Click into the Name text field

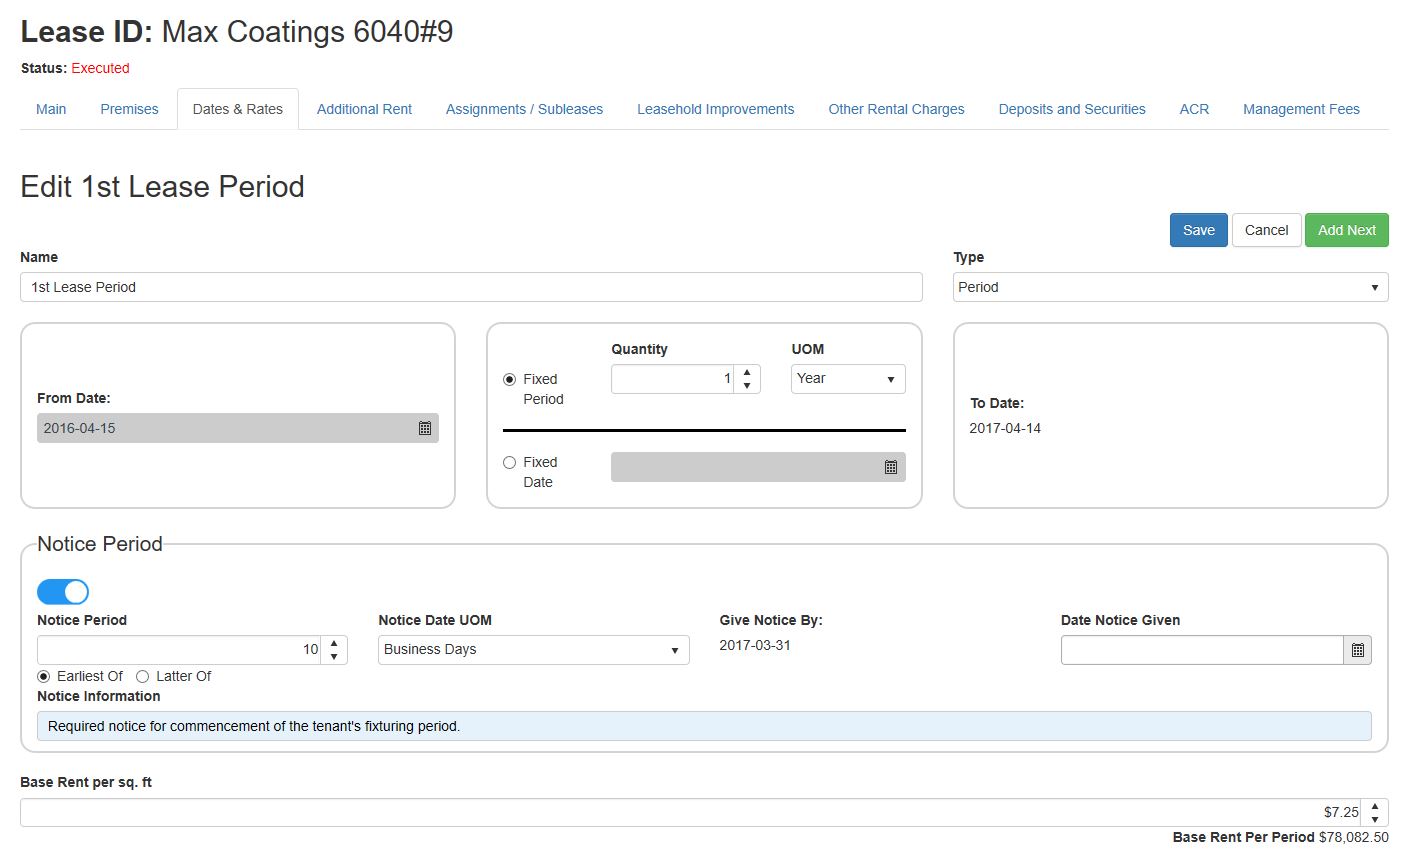point(470,287)
